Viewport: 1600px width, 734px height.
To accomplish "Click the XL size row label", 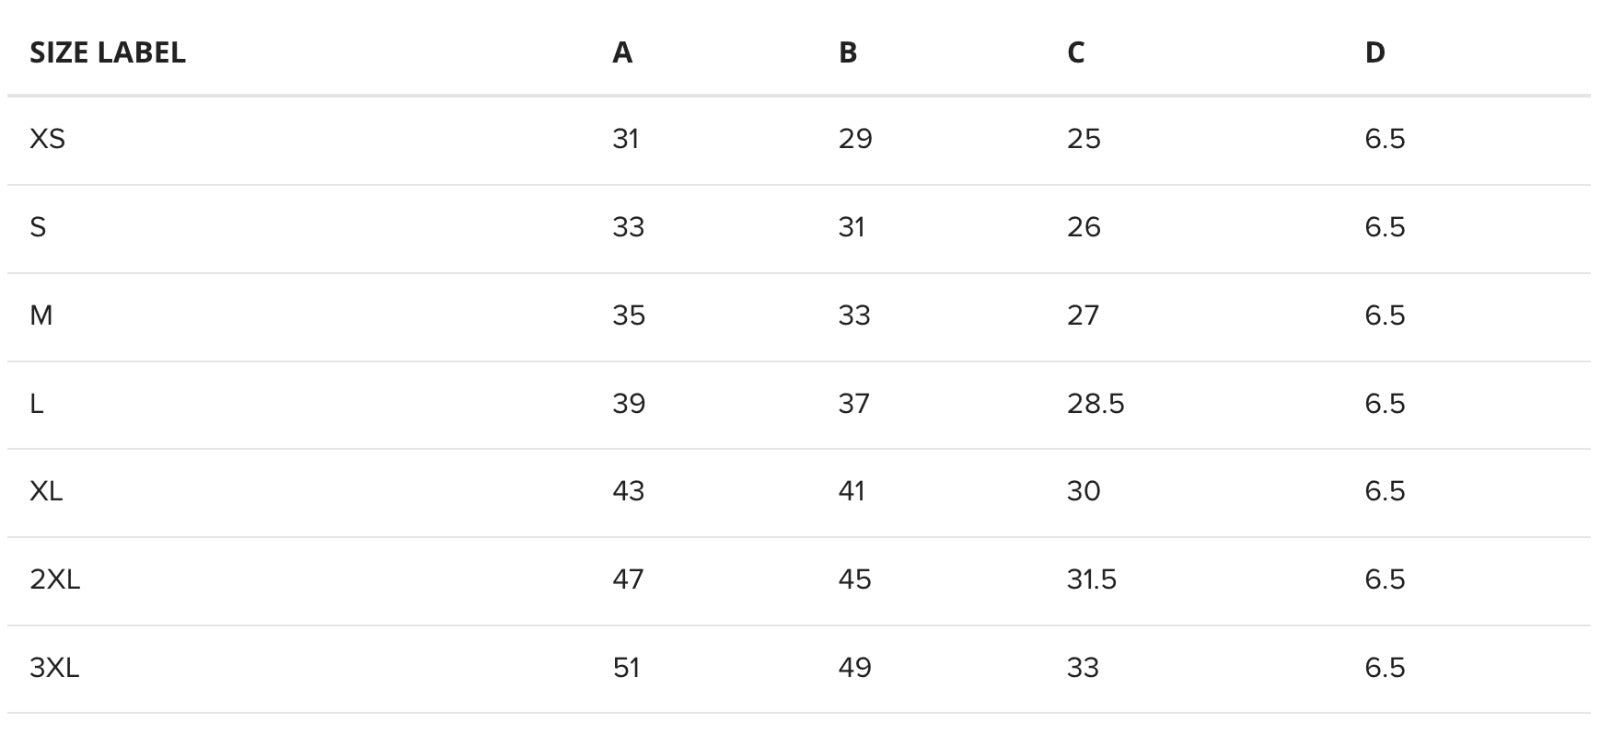I will pos(46,491).
